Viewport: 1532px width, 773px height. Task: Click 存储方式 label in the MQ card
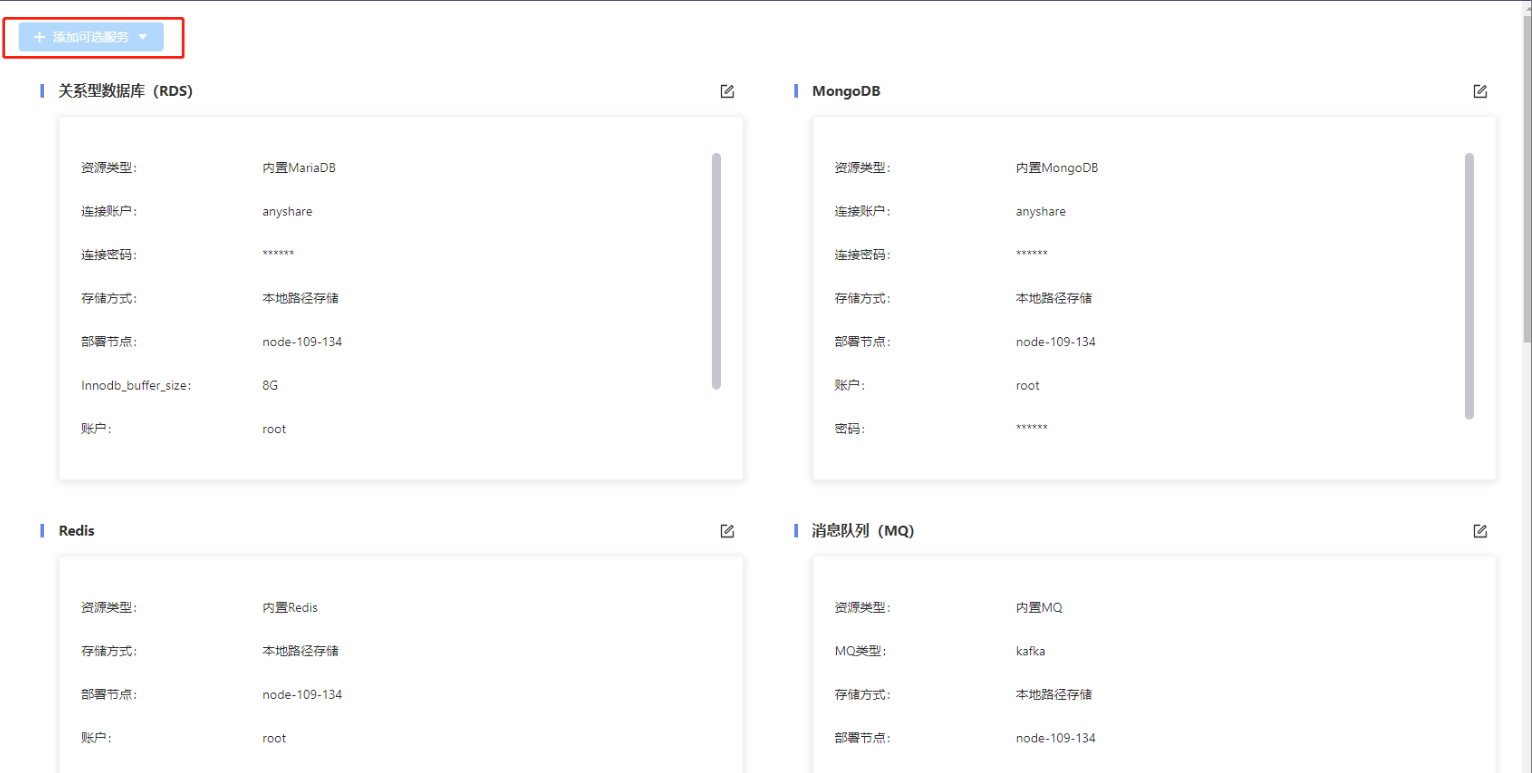tap(862, 695)
